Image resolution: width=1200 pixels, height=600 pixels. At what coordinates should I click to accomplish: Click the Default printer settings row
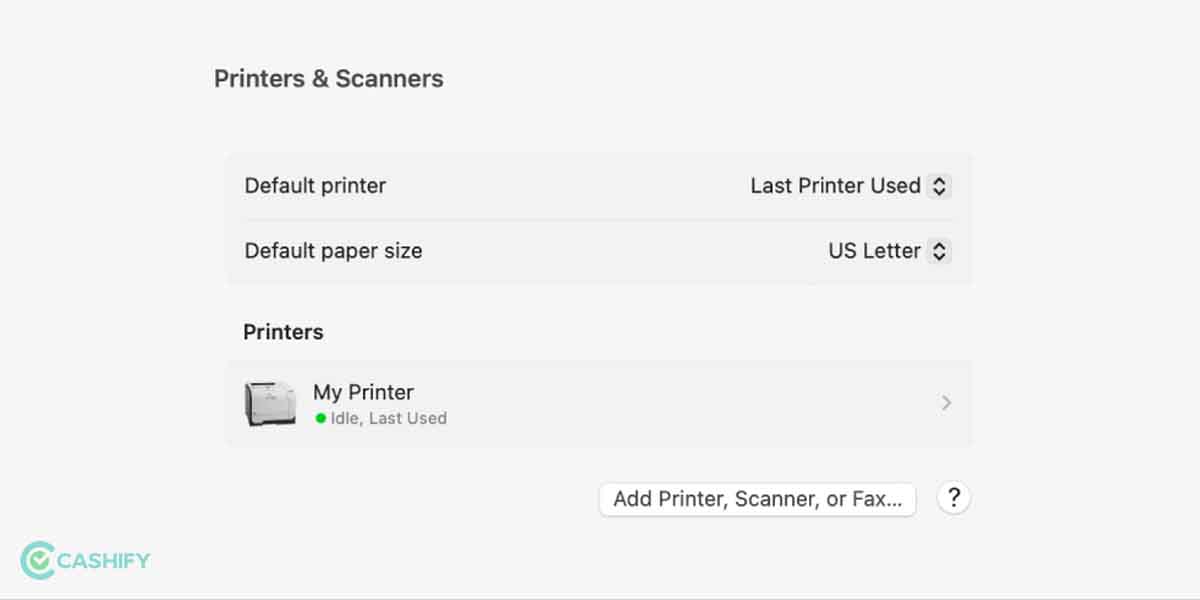click(x=600, y=186)
